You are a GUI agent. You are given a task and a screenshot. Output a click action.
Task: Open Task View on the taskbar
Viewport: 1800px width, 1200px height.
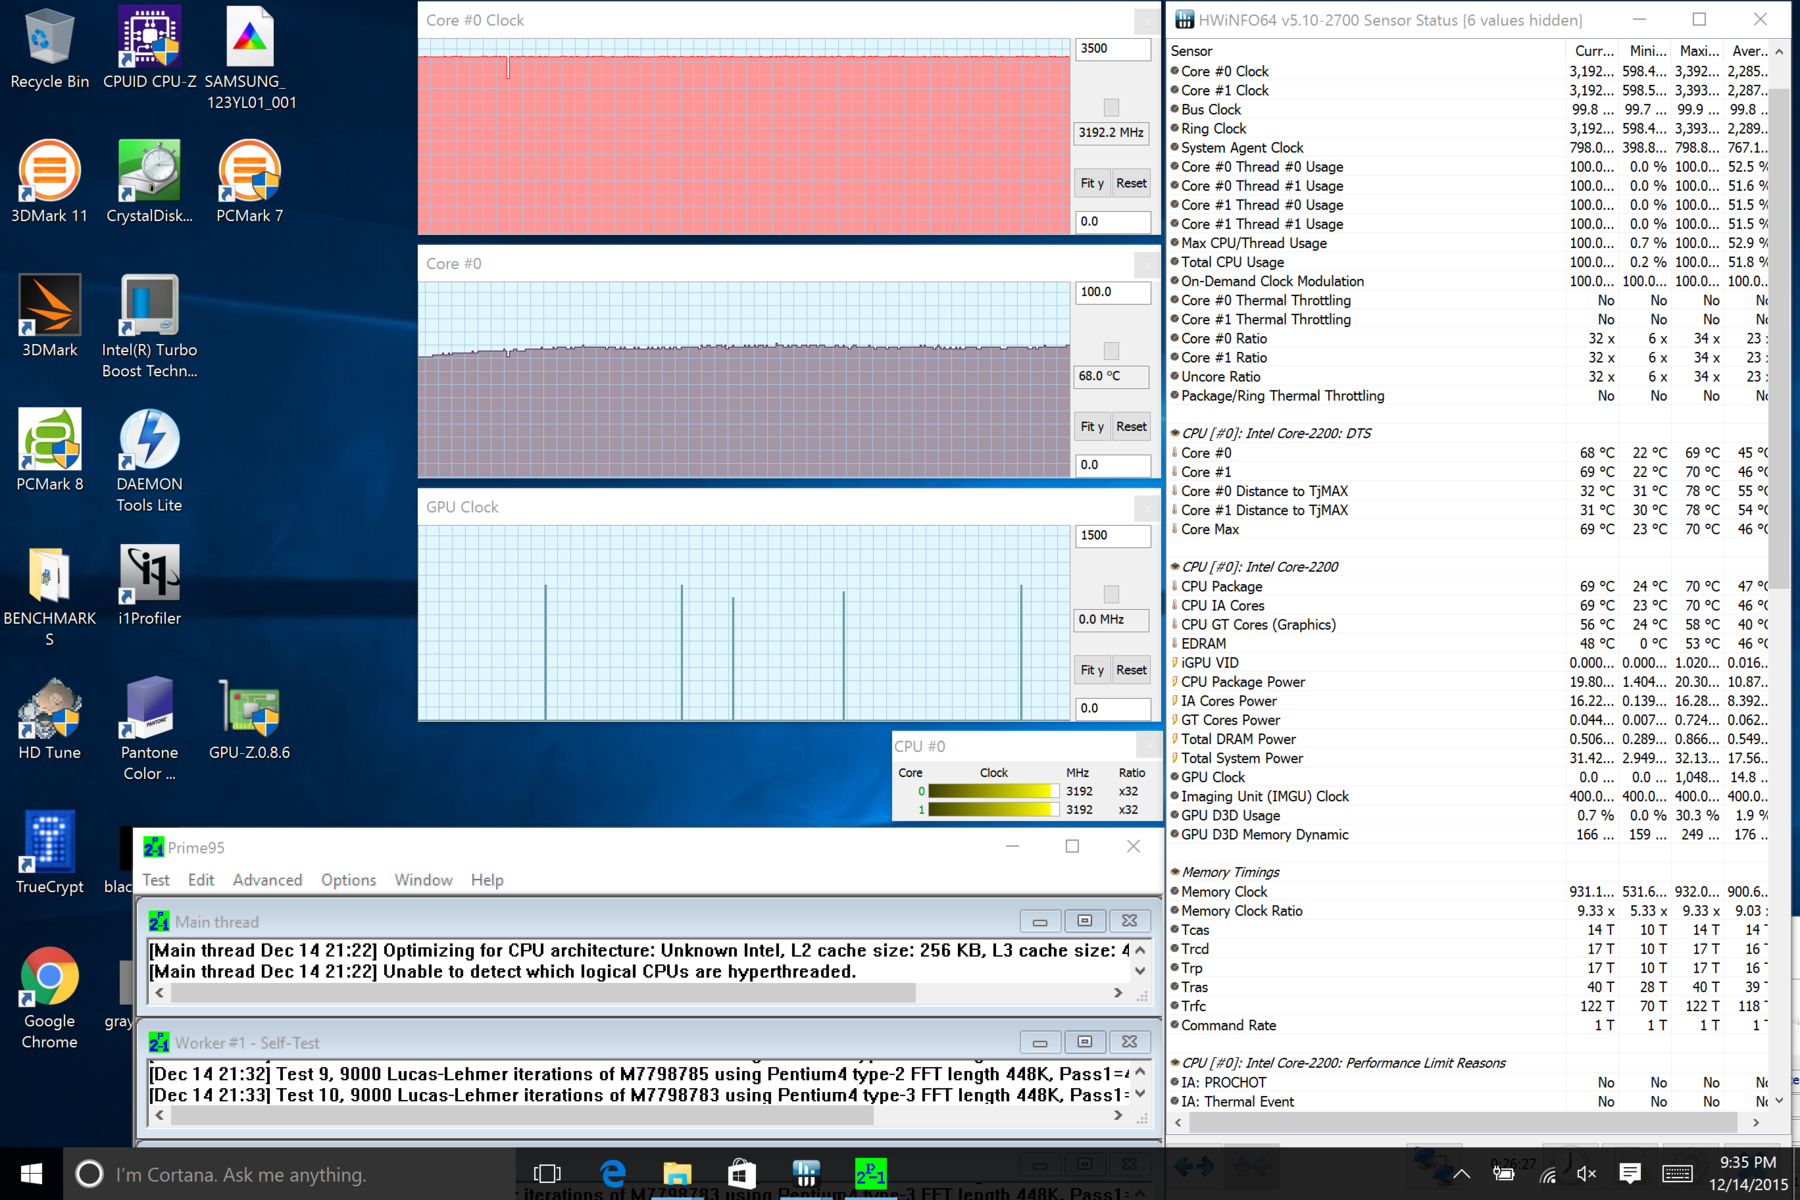point(547,1174)
